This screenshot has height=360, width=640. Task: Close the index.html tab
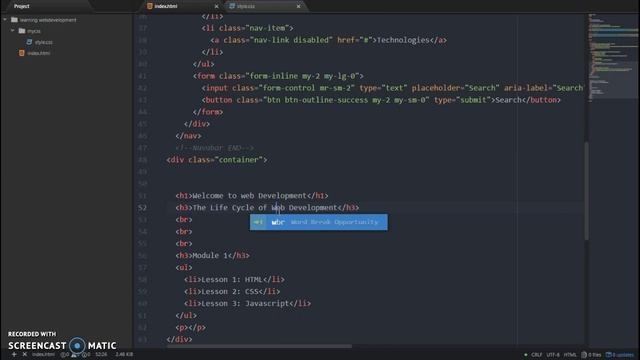point(216,7)
